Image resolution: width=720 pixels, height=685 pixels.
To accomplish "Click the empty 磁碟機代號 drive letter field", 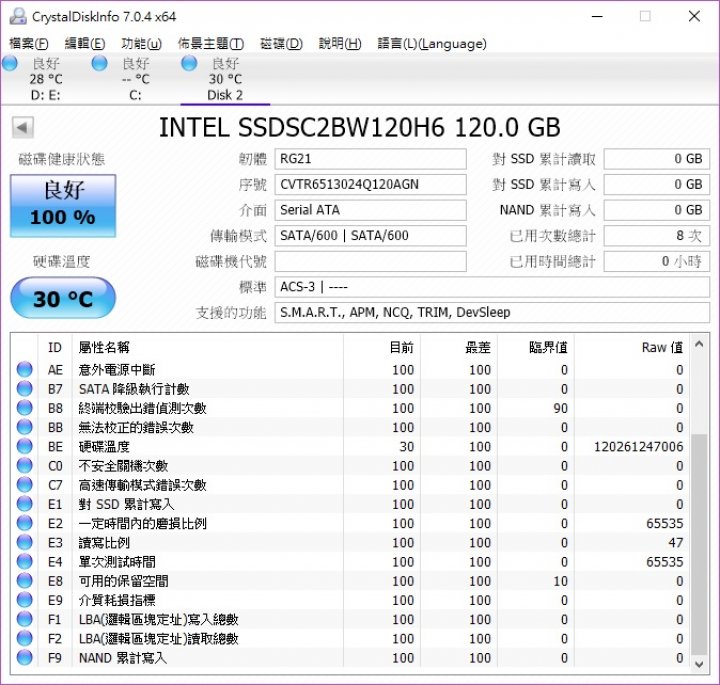I will pyautogui.click(x=371, y=262).
